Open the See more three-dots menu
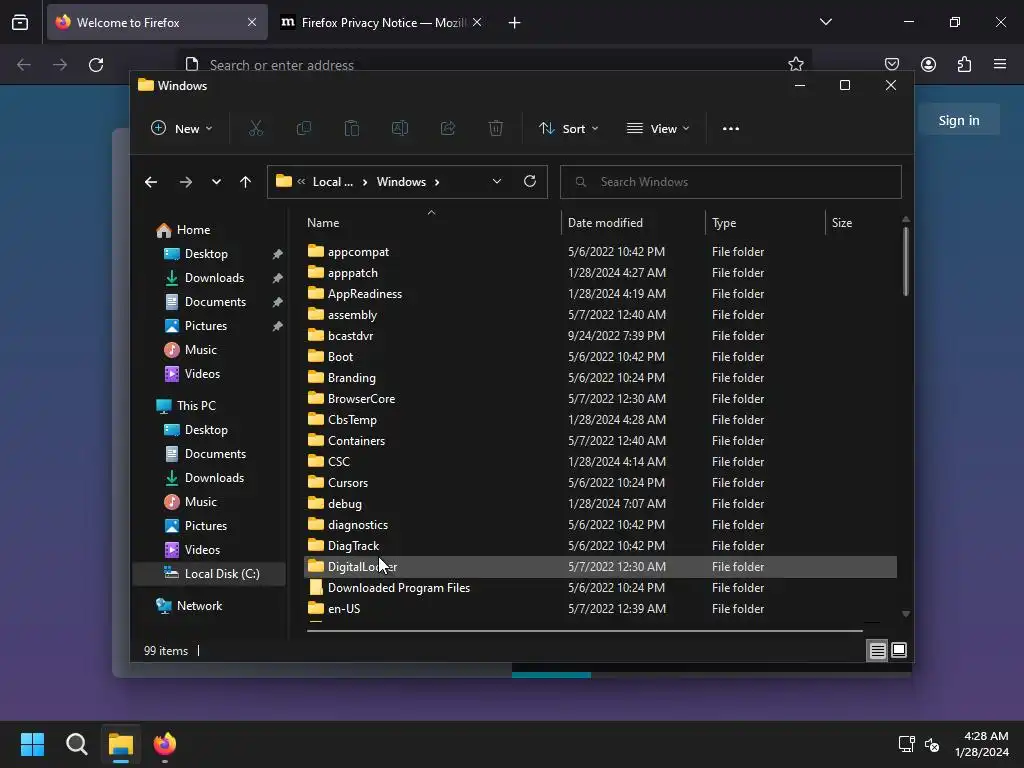 [731, 129]
